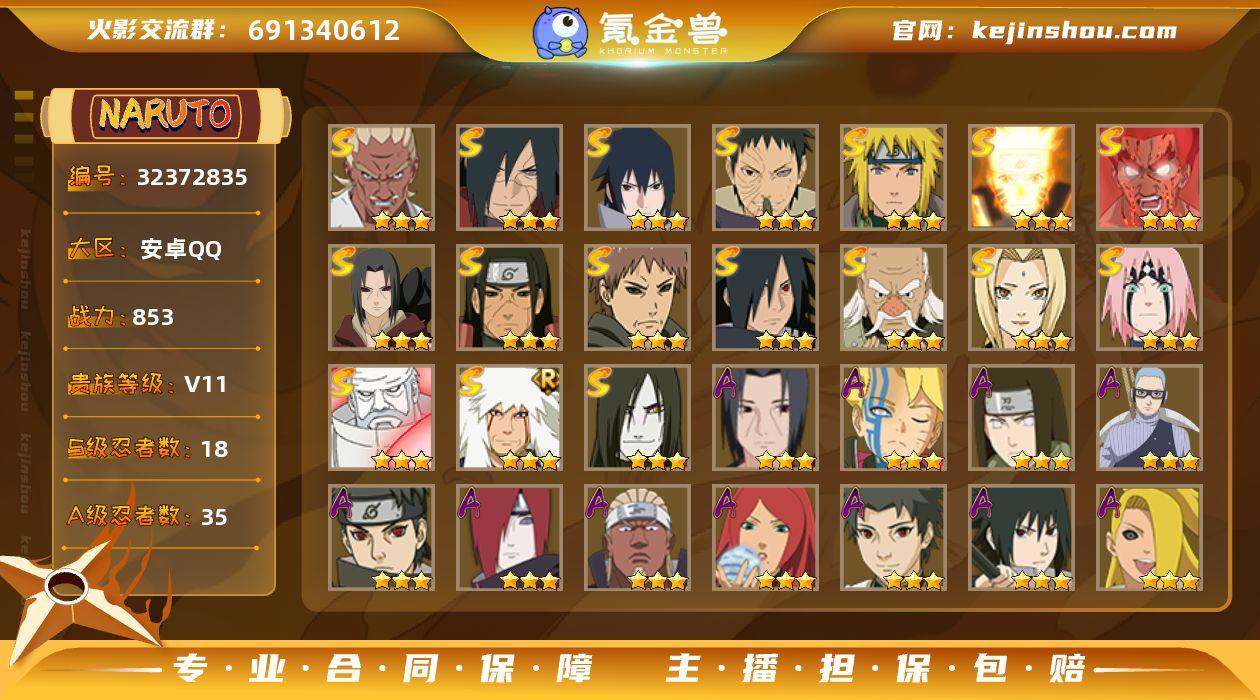
Task: Choose the flaming orange chakra ninja portrait
Action: coord(1021,178)
